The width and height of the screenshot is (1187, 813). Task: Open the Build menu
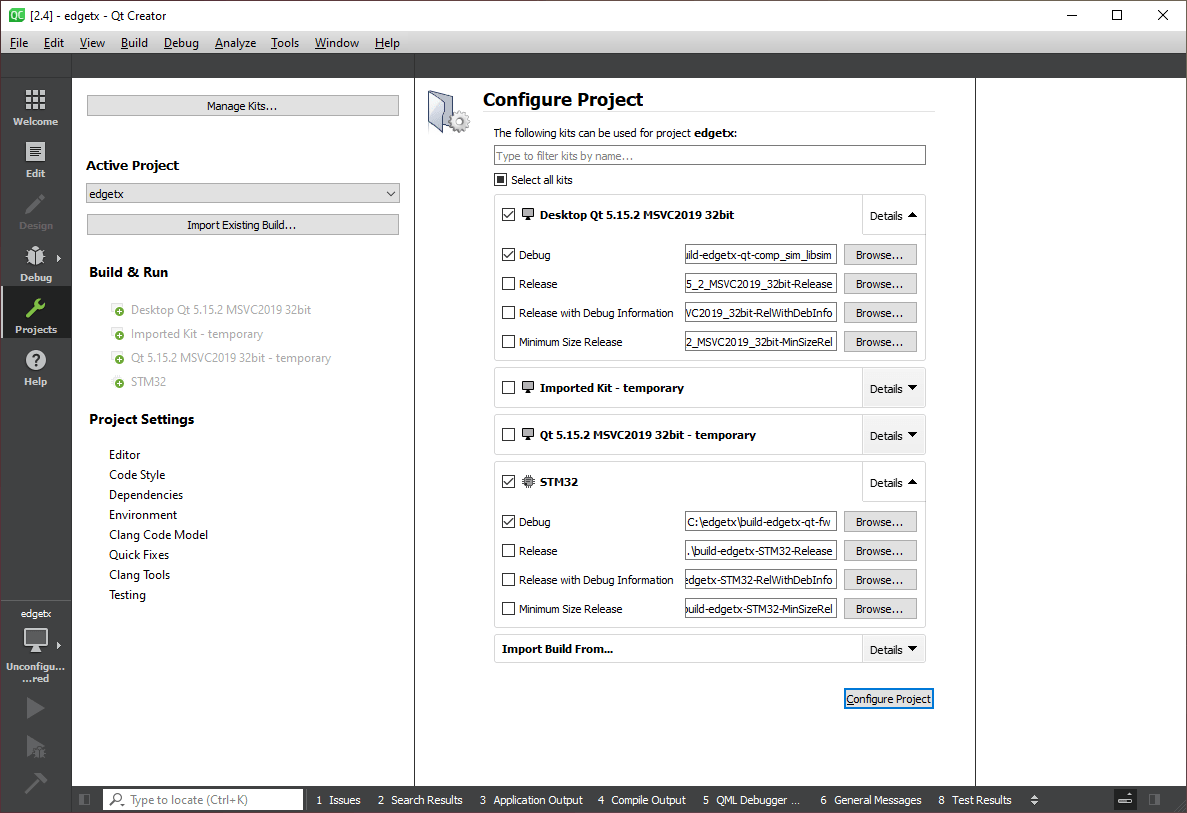(134, 42)
